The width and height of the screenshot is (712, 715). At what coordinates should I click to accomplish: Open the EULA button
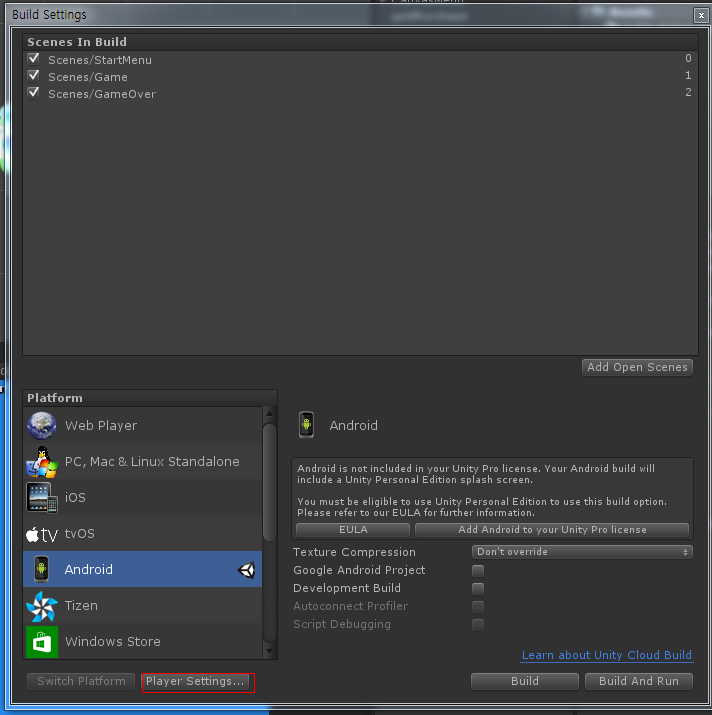(353, 529)
